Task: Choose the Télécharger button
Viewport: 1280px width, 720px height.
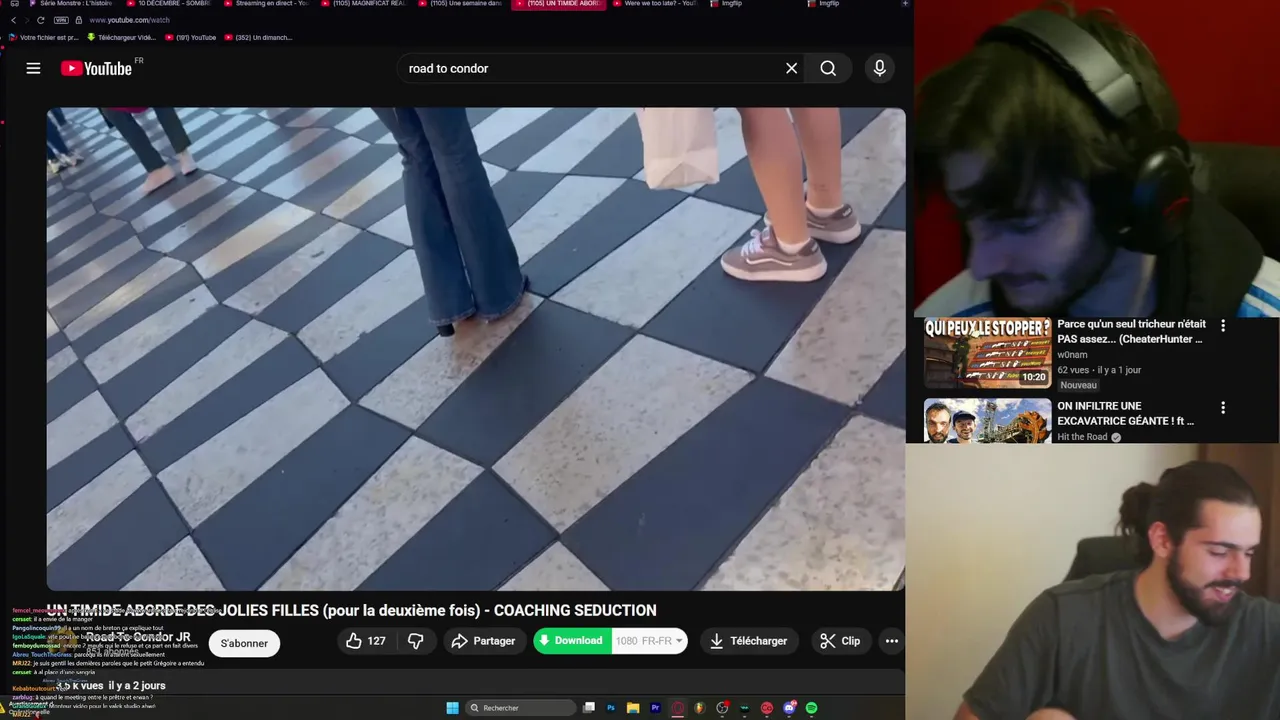Action: 748,641
